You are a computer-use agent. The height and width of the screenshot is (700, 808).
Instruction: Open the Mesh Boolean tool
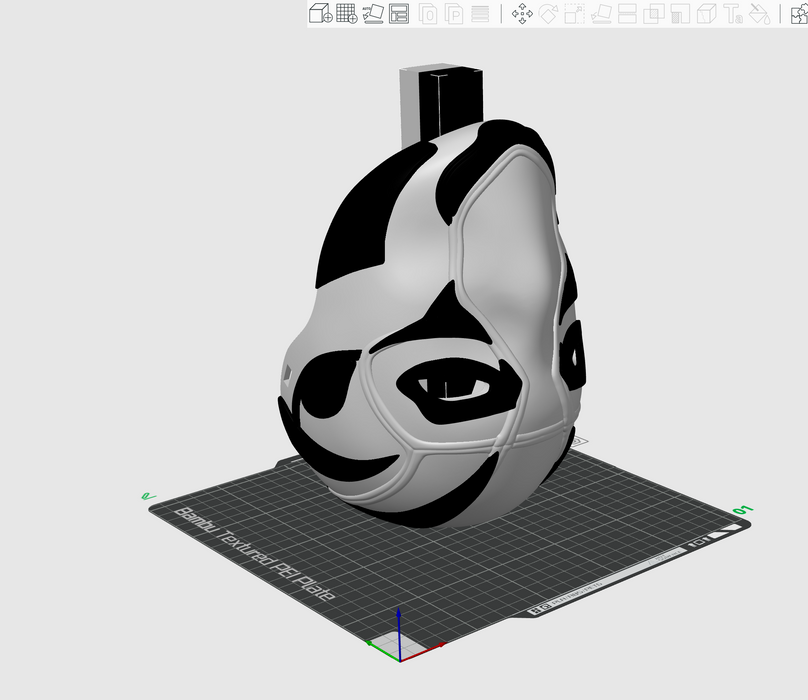(x=654, y=13)
